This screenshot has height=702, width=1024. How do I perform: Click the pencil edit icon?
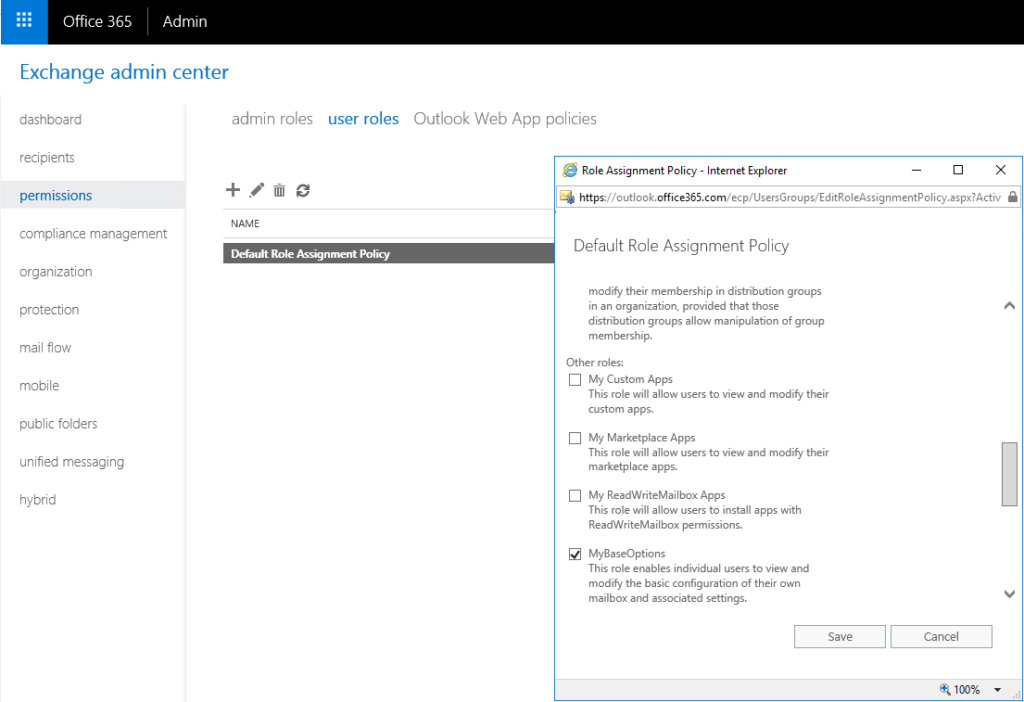tap(257, 190)
